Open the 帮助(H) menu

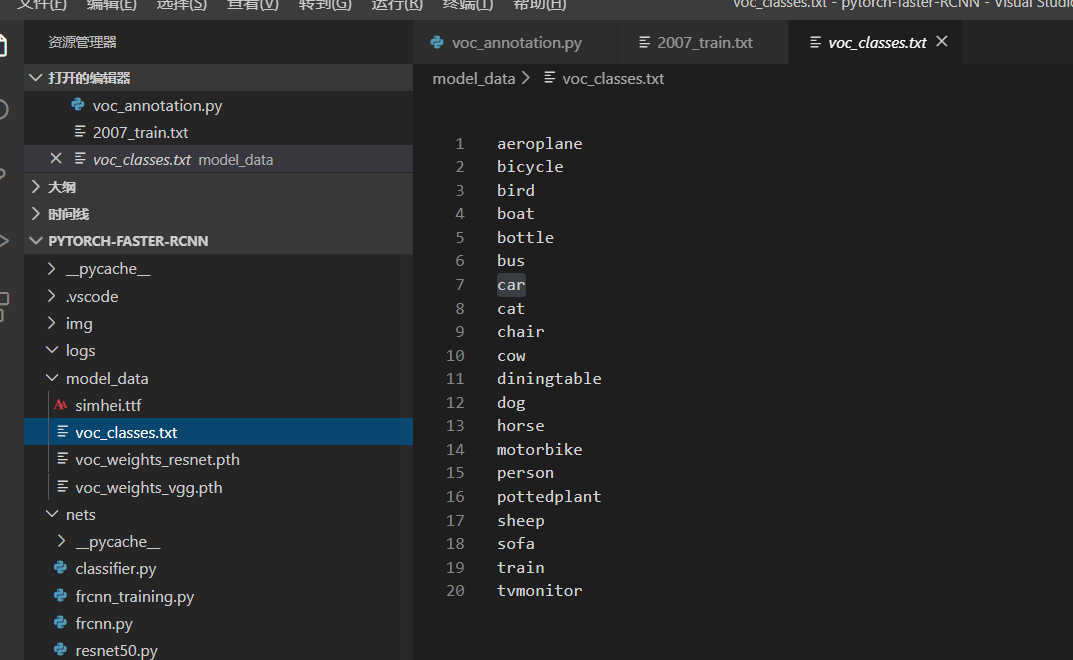(x=540, y=5)
